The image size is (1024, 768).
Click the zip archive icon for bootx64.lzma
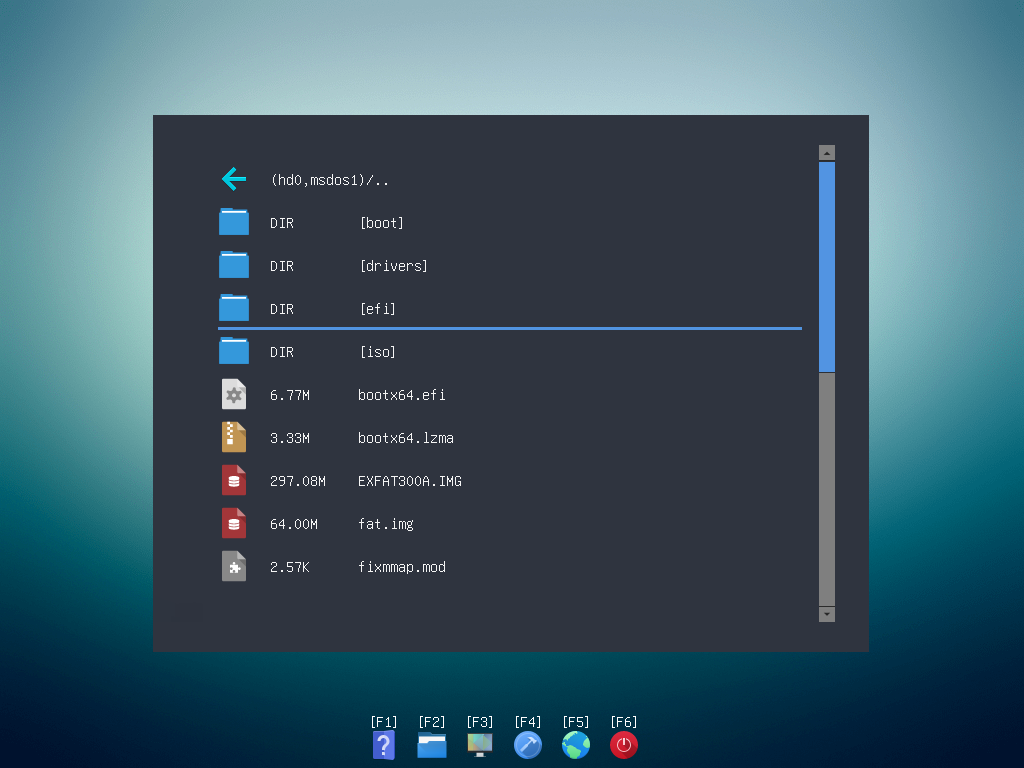(x=234, y=438)
